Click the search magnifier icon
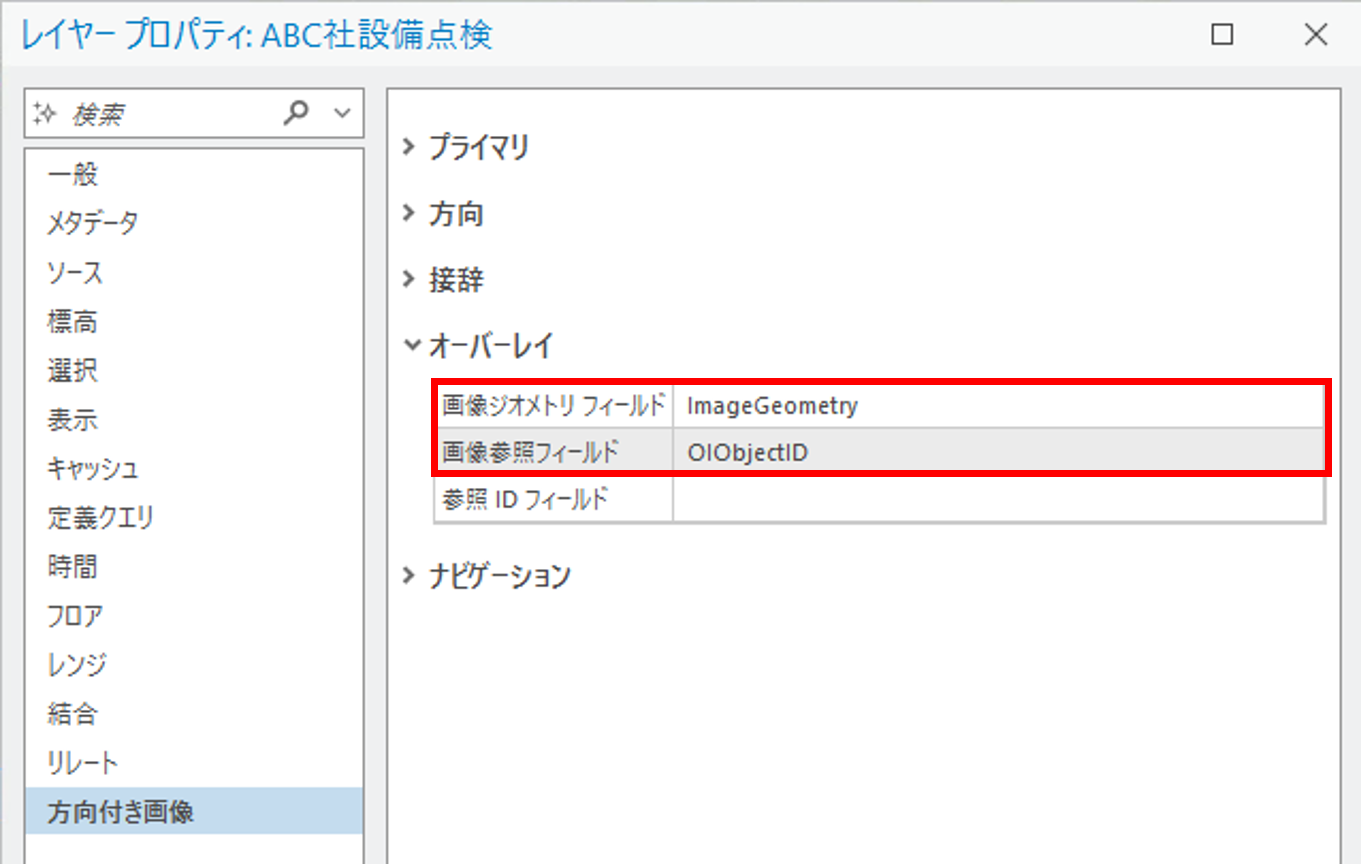This screenshot has height=864, width=1361. click(x=296, y=114)
